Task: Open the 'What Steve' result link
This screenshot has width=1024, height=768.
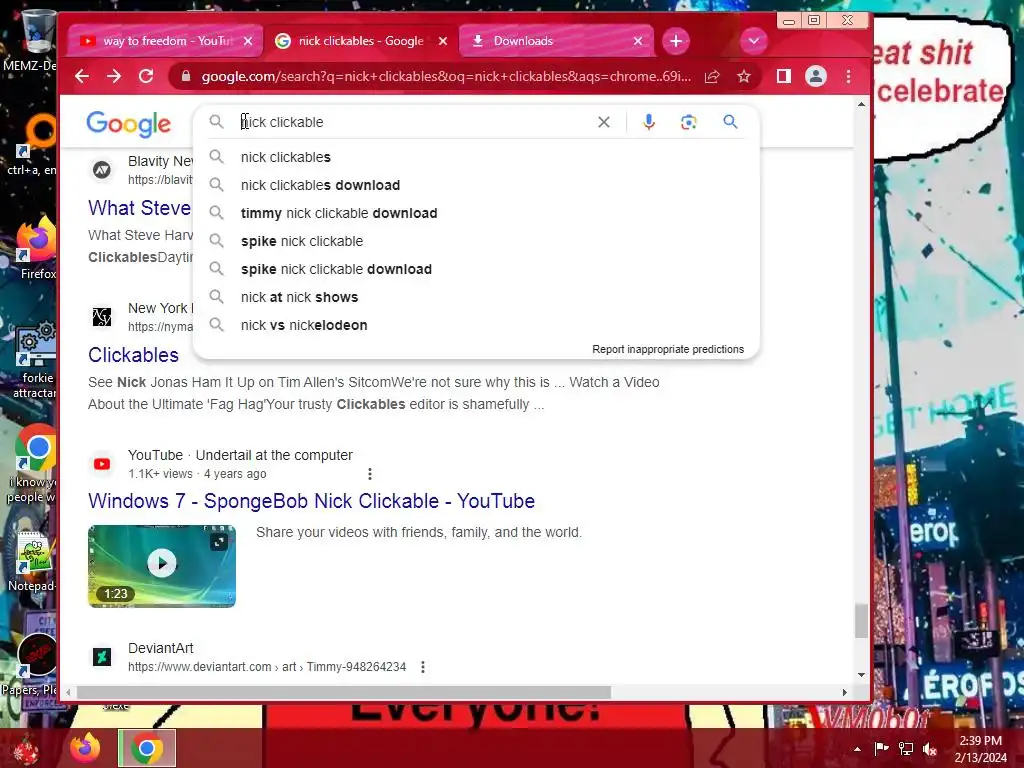Action: tap(140, 208)
